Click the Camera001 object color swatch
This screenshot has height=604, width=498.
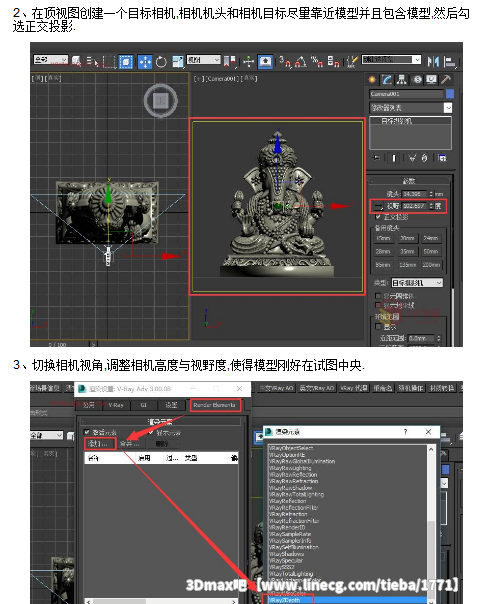(x=449, y=94)
